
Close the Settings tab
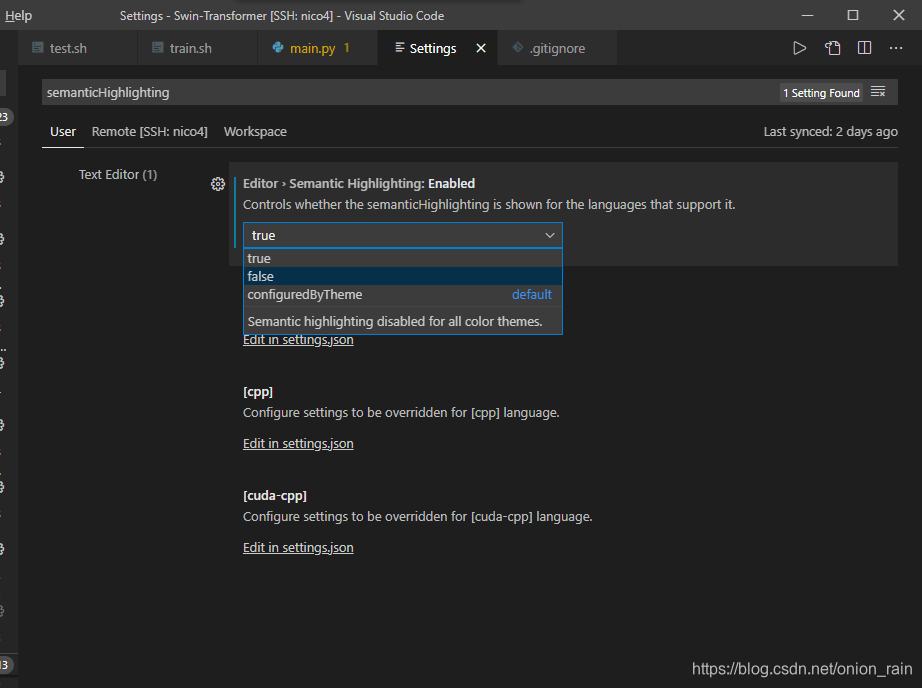479,46
